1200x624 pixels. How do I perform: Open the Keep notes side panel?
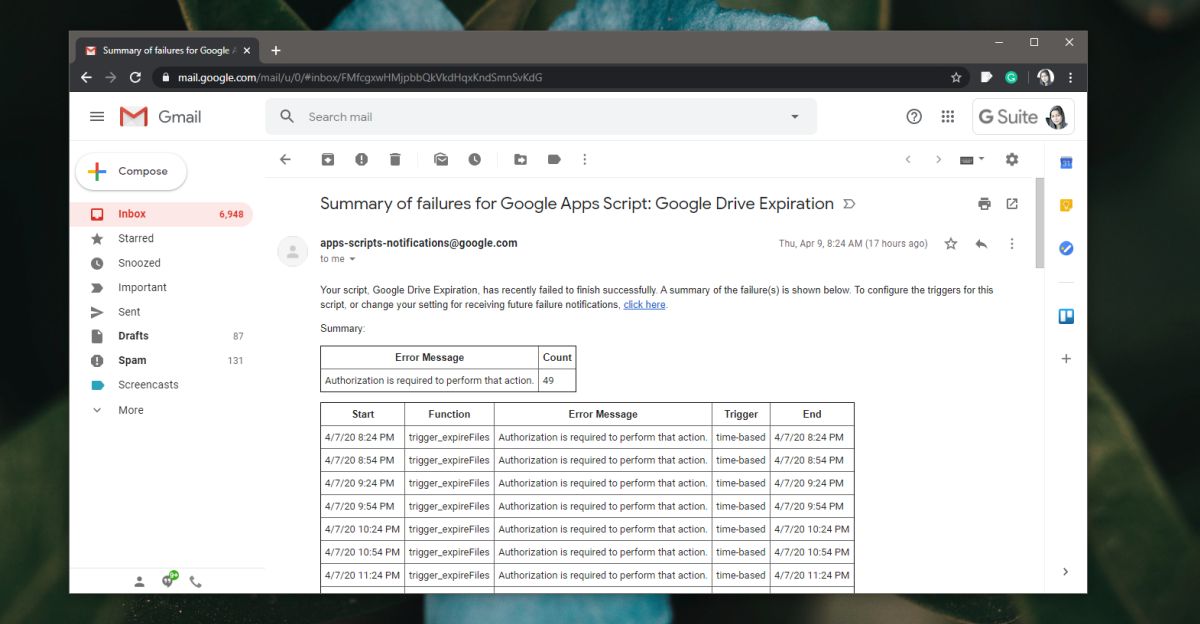coord(1066,205)
